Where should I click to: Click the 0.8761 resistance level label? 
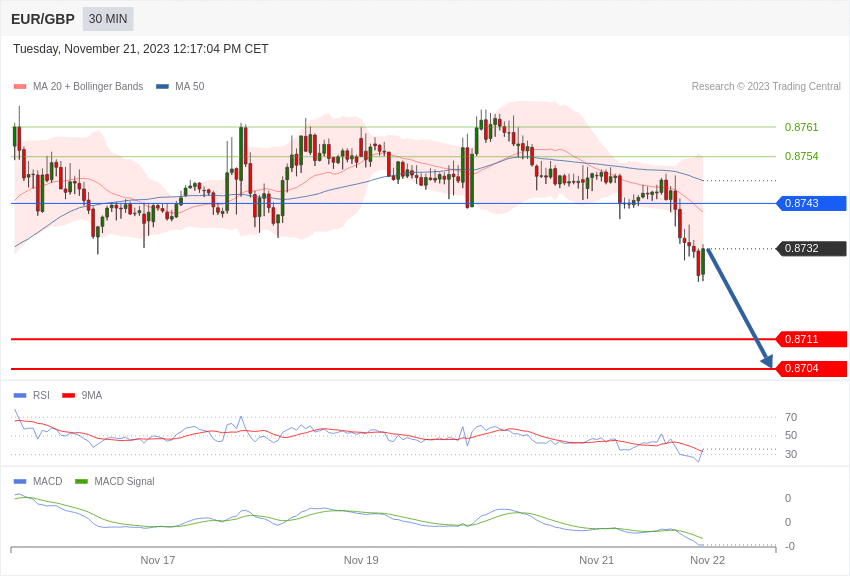[x=801, y=127]
